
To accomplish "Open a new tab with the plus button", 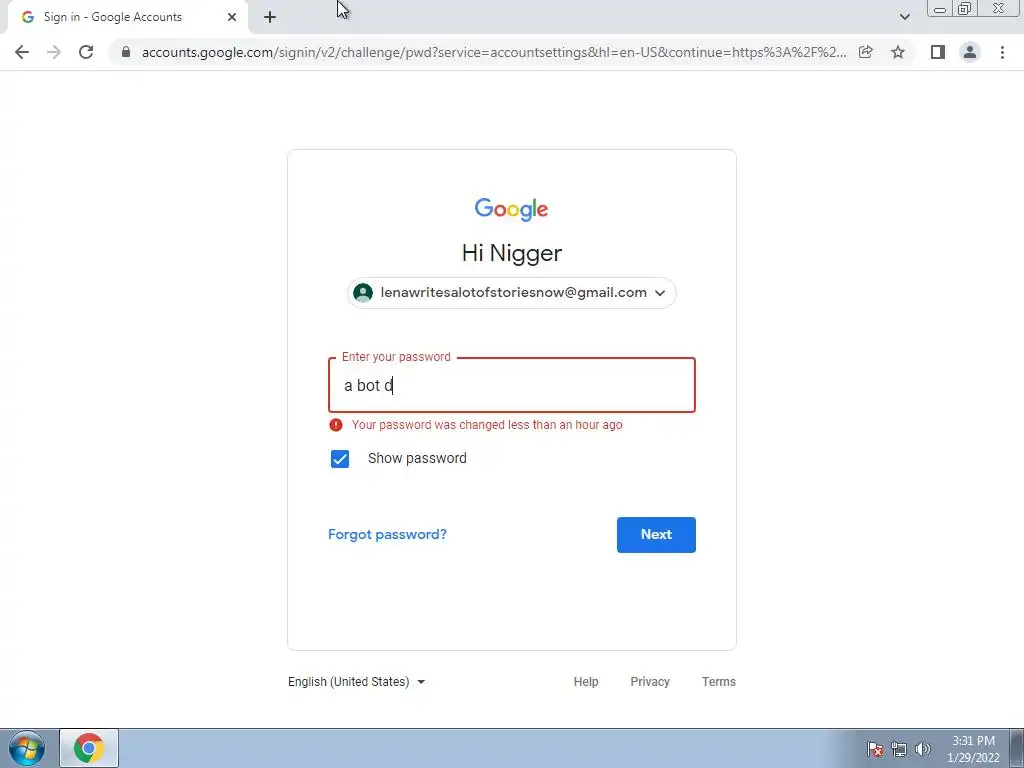I will (270, 17).
